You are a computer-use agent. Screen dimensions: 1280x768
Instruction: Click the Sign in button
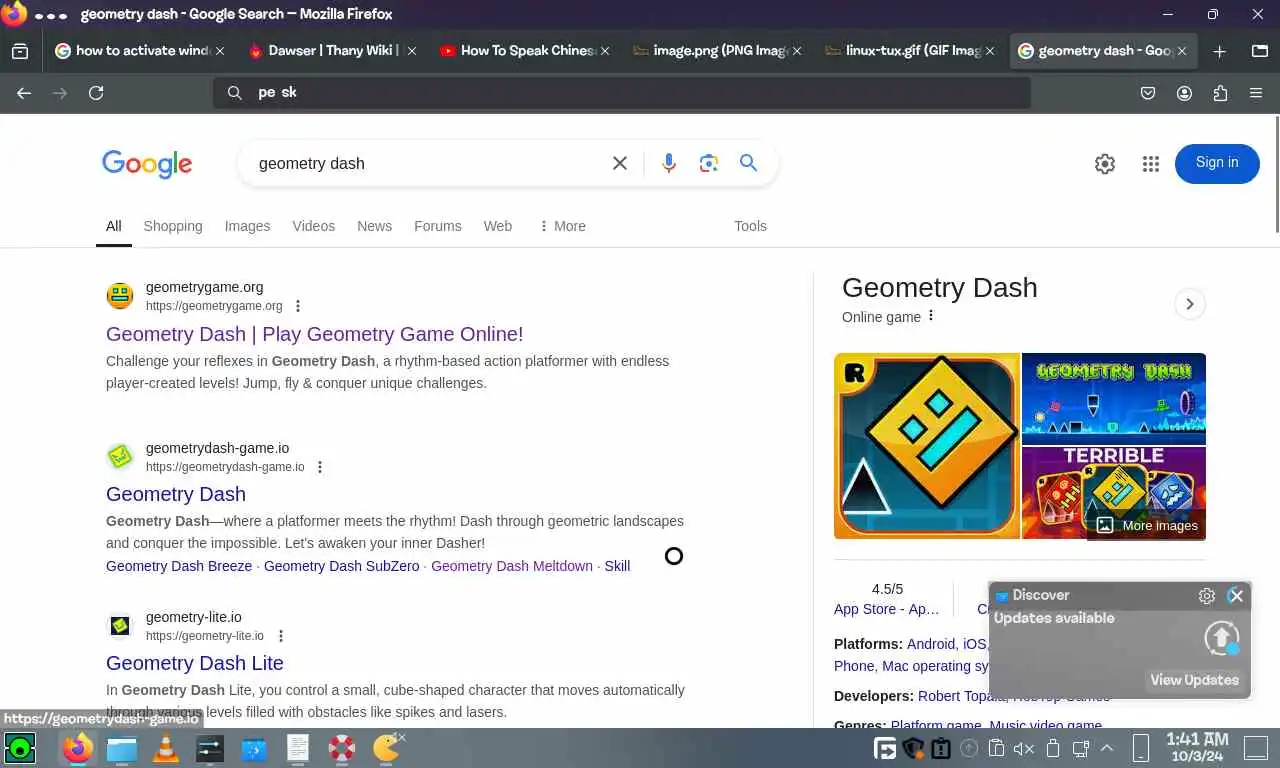[1217, 163]
